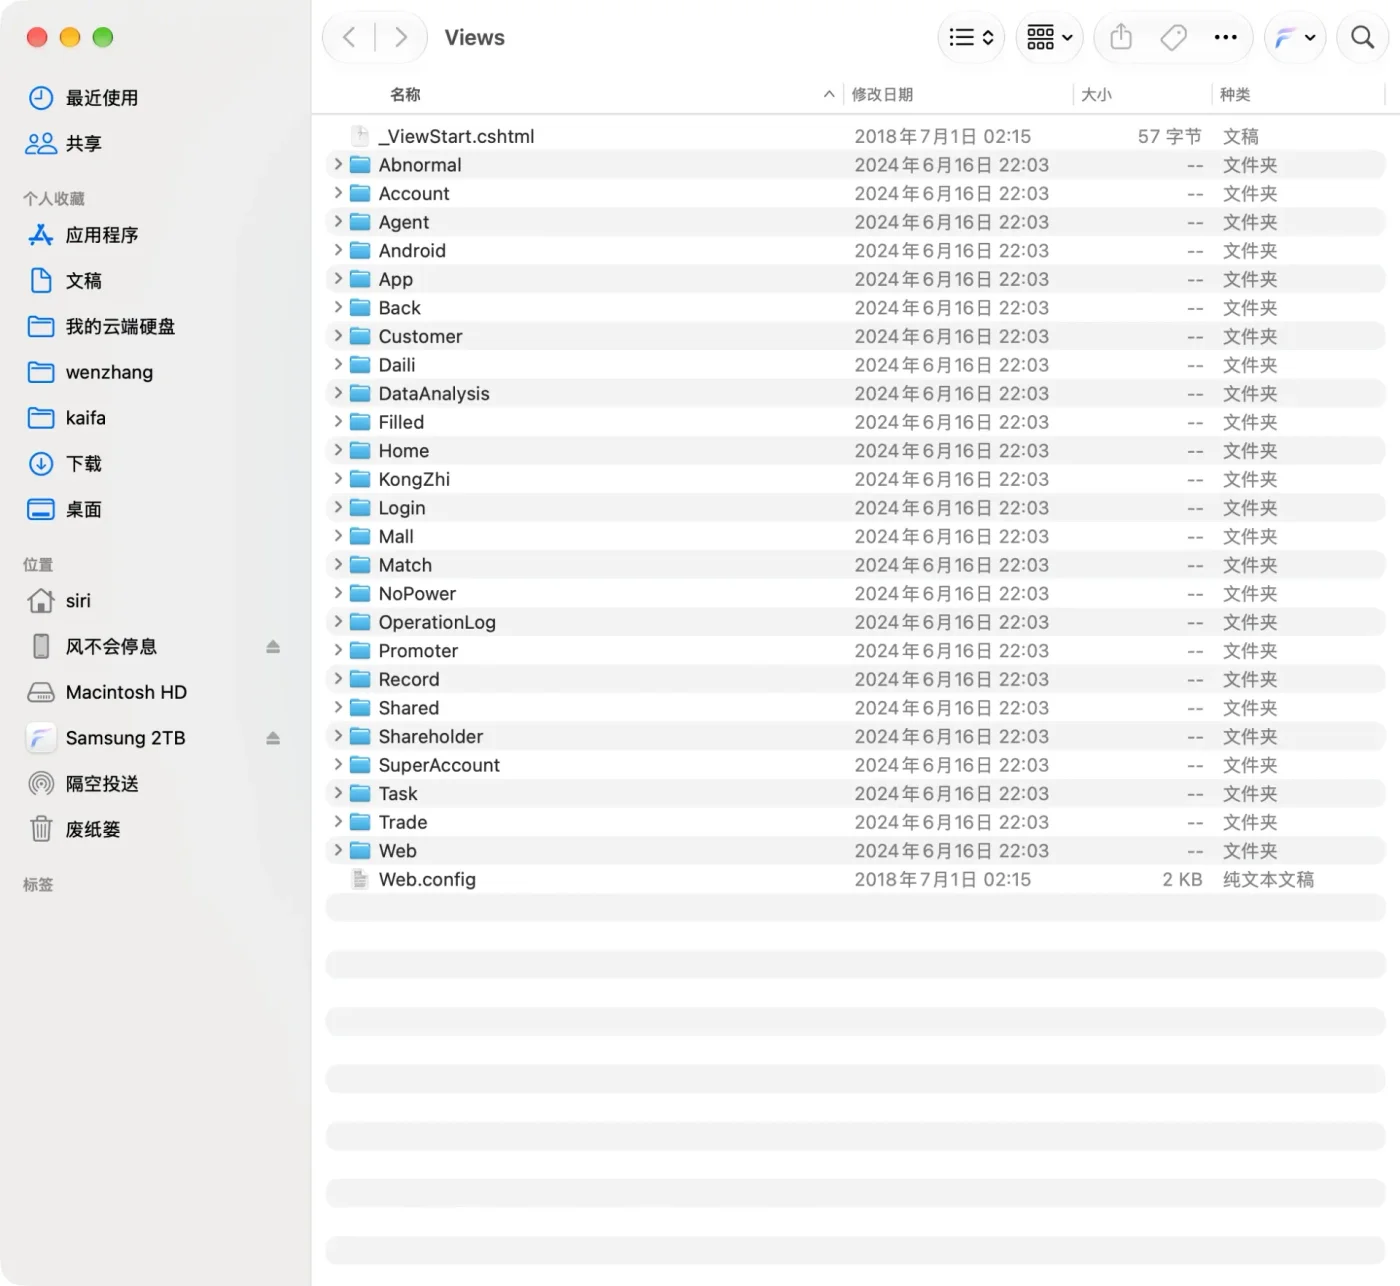Screen dimensions: 1400x1286
Task: Eject the 风不会停息 device
Action: click(273, 647)
